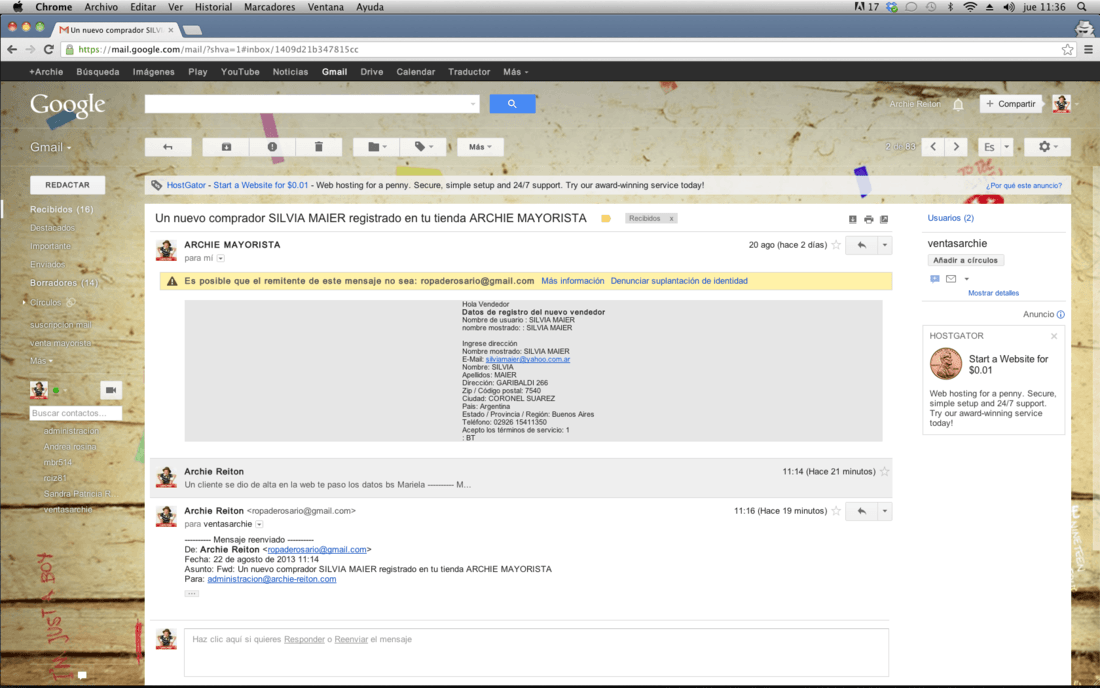The height and width of the screenshot is (688, 1100).
Task: Click Responder in reply box
Action: (x=304, y=639)
